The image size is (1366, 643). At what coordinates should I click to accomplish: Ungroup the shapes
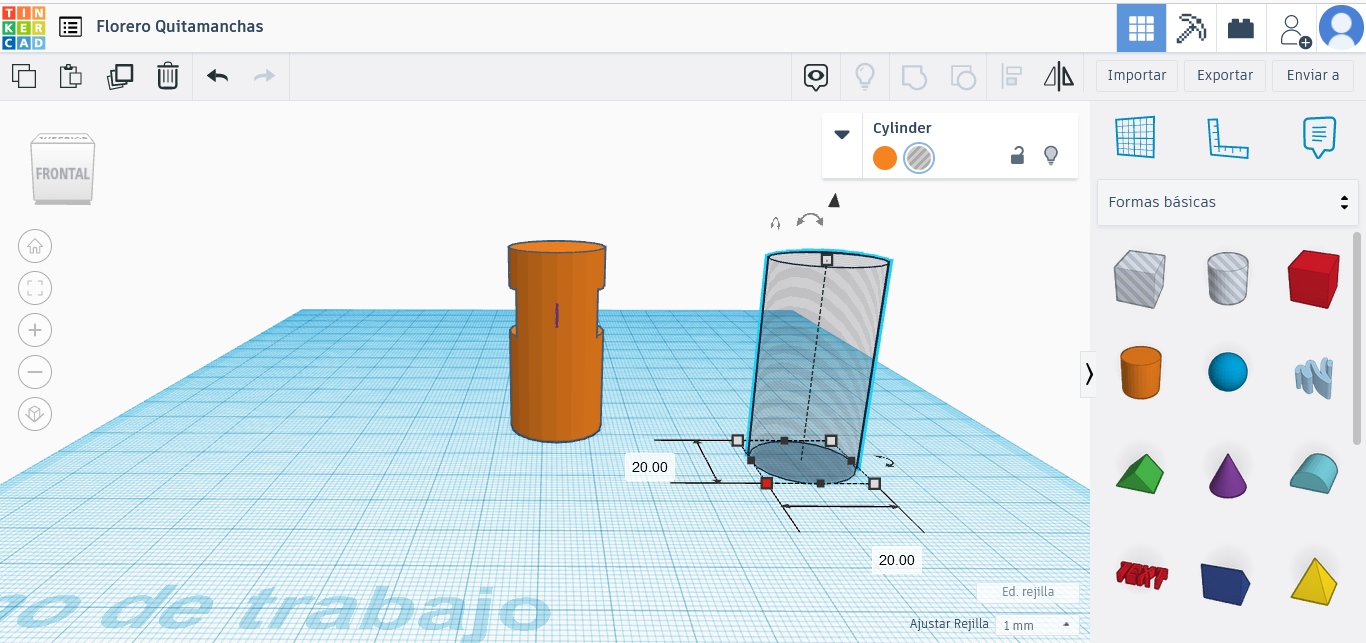962,76
